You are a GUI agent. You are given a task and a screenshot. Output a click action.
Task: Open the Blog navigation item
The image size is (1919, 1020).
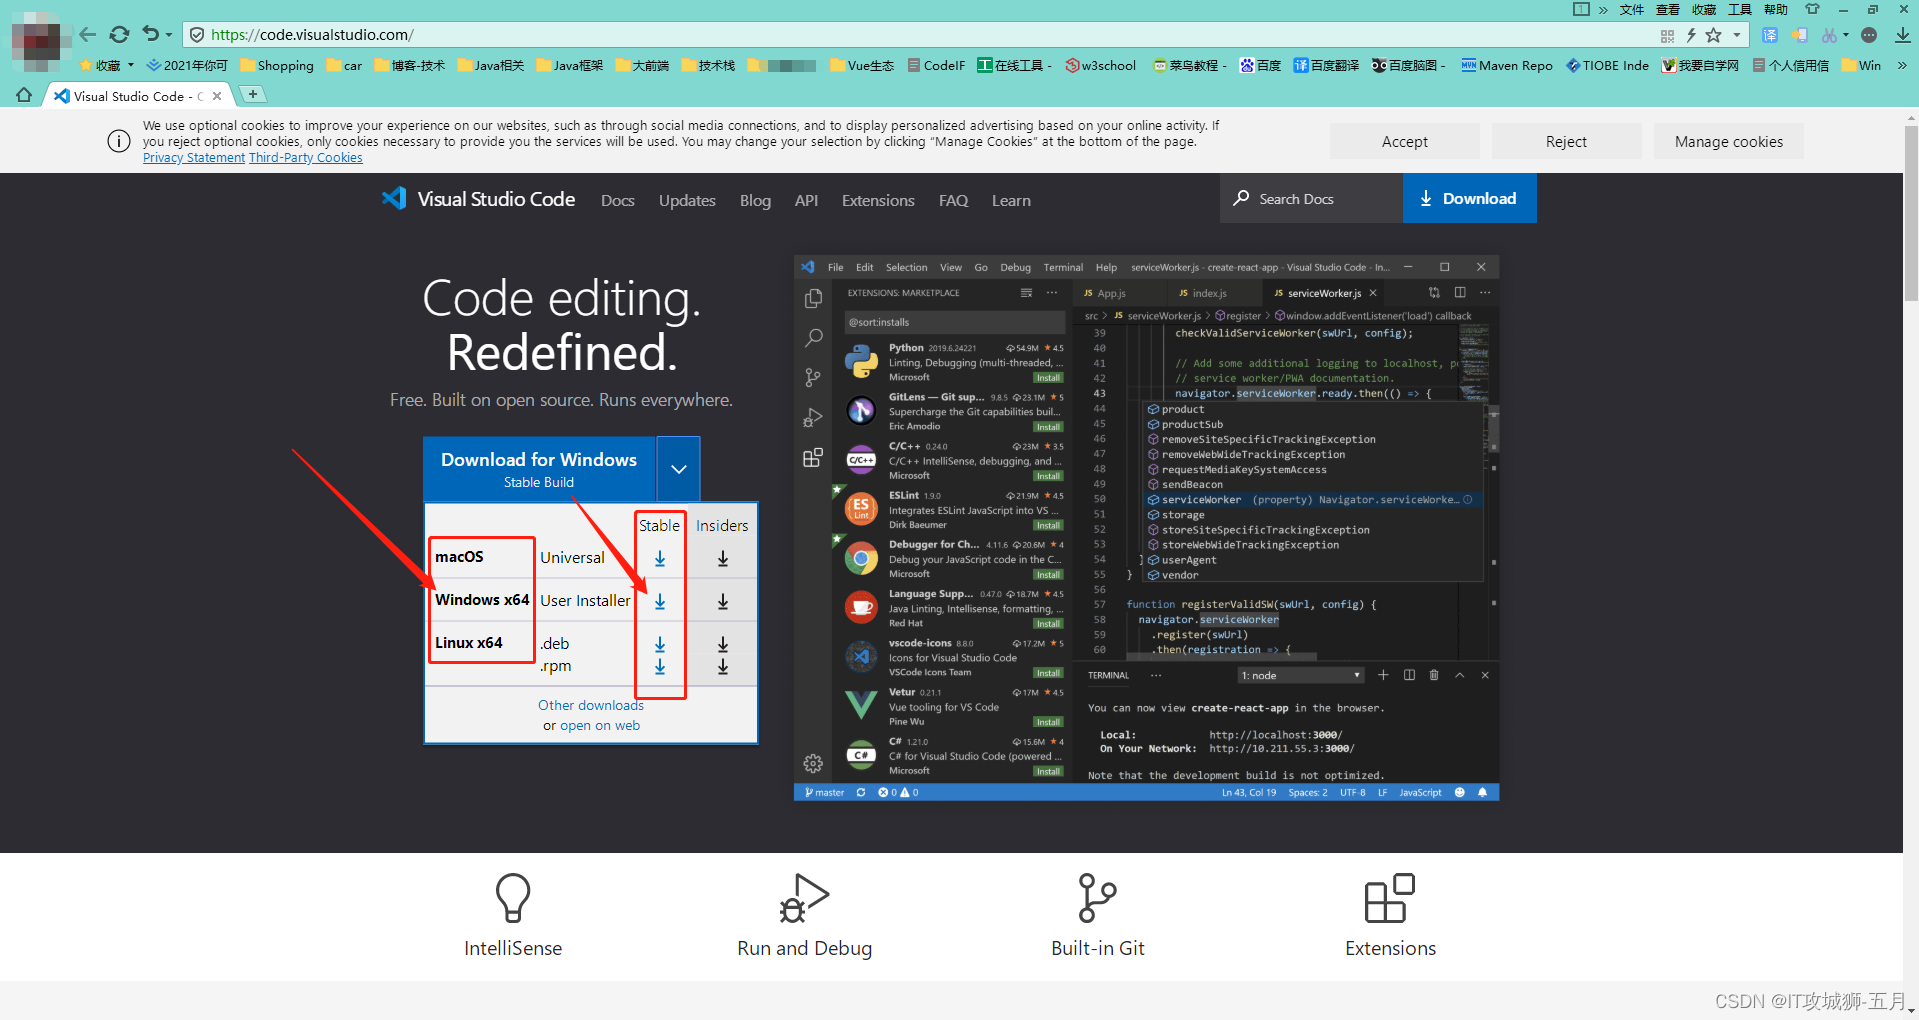[x=755, y=201]
